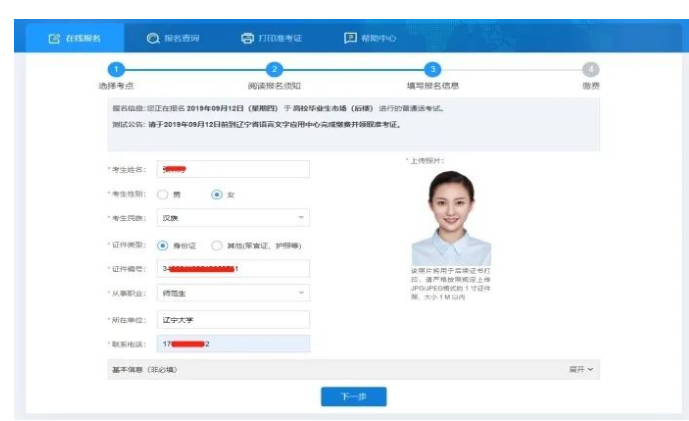Click the 报名查询 magnifier icon
Screen dimensions: 689x421
click(153, 38)
